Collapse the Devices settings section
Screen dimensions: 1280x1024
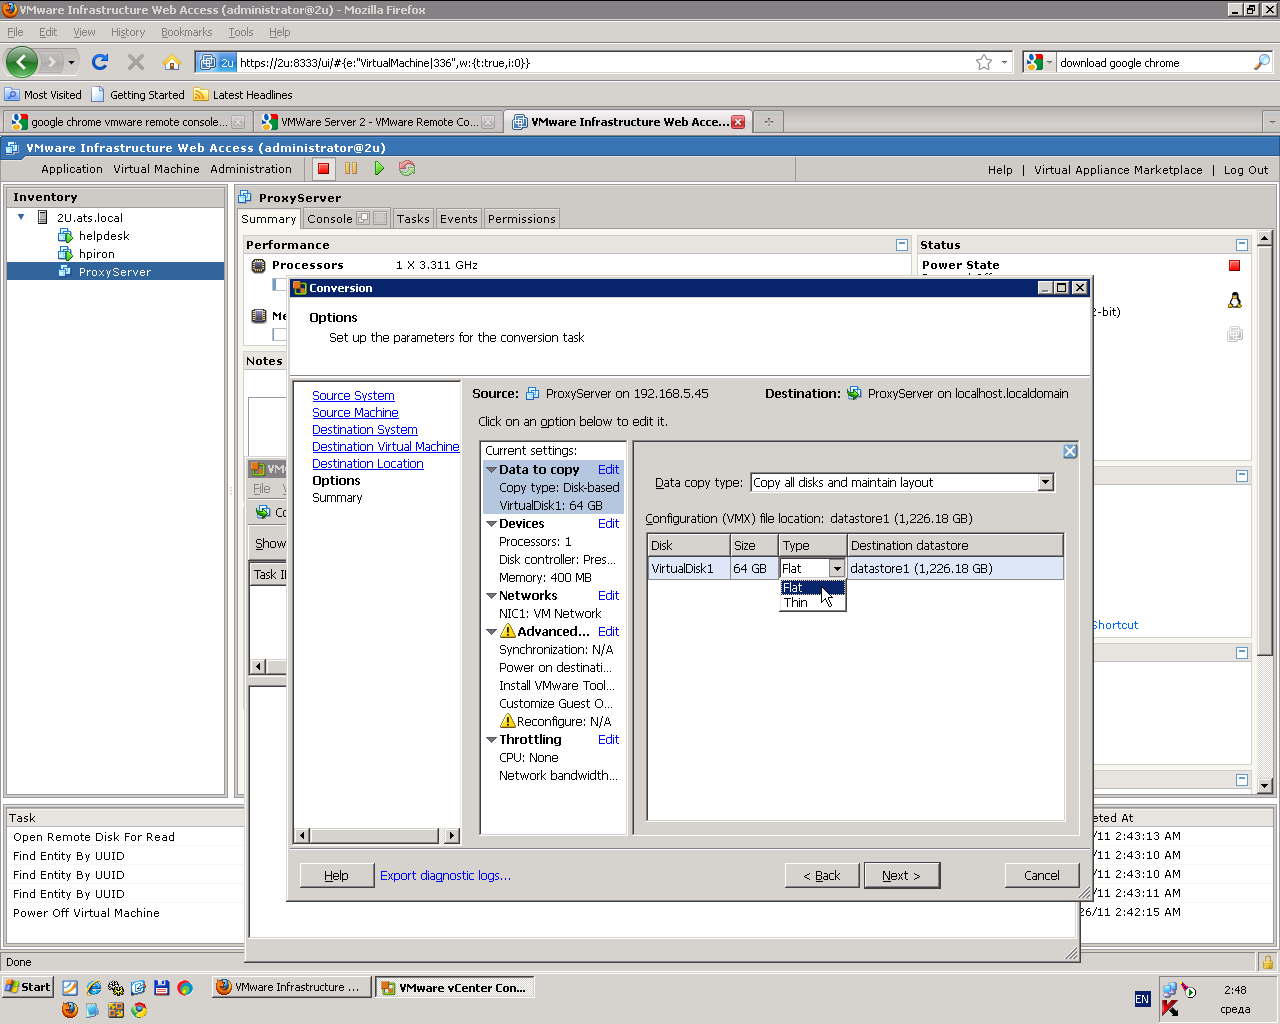coord(491,524)
